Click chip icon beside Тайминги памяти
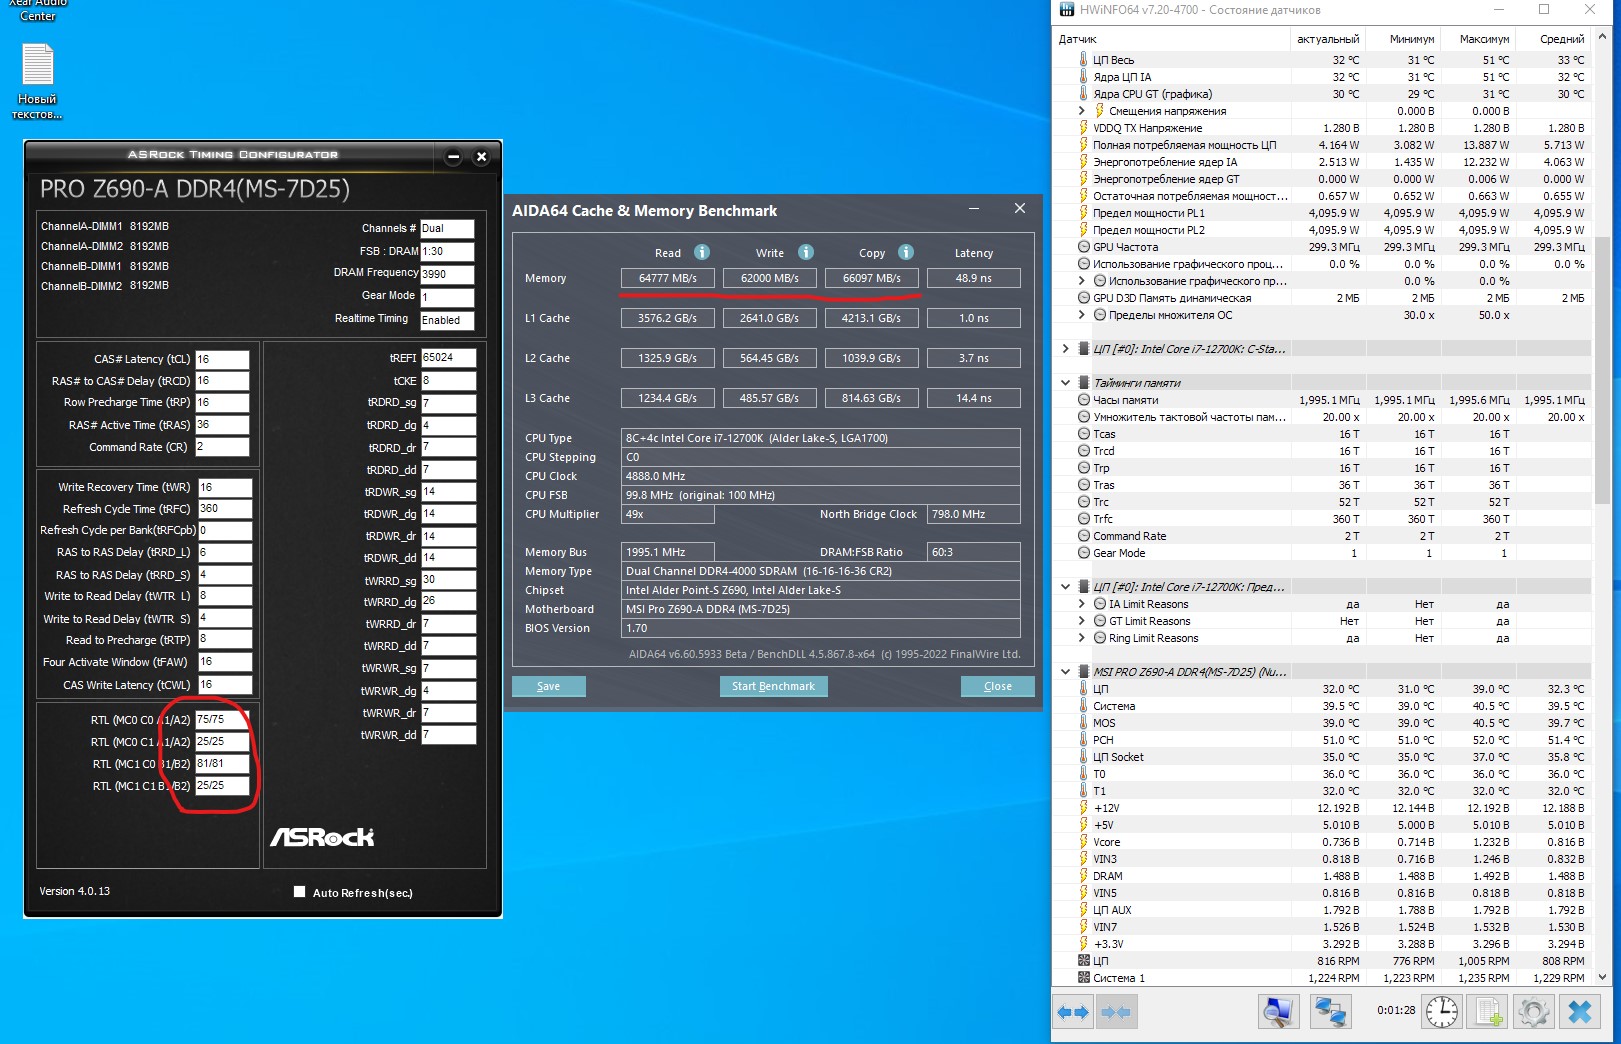This screenshot has height=1044, width=1621. (1084, 383)
